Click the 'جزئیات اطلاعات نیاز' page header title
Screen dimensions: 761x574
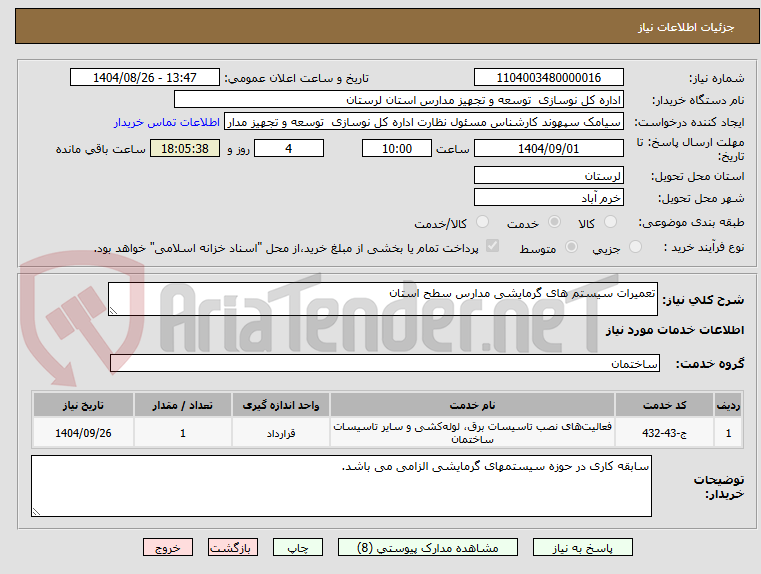pyautogui.click(x=685, y=27)
